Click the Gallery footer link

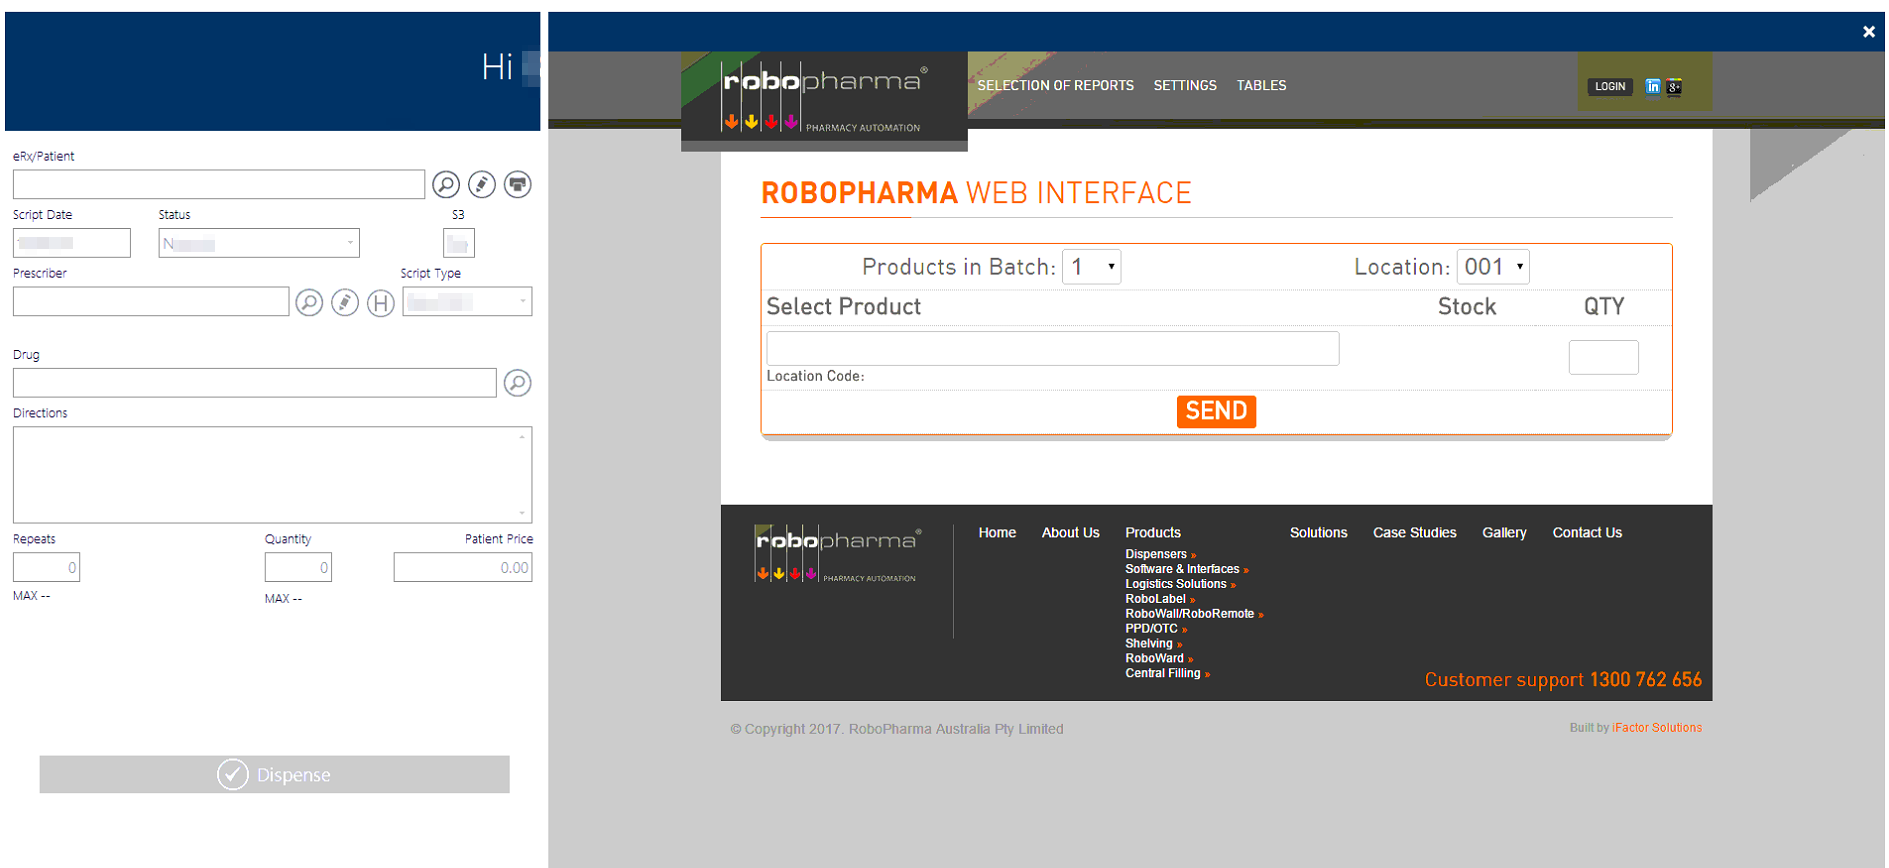click(1504, 533)
